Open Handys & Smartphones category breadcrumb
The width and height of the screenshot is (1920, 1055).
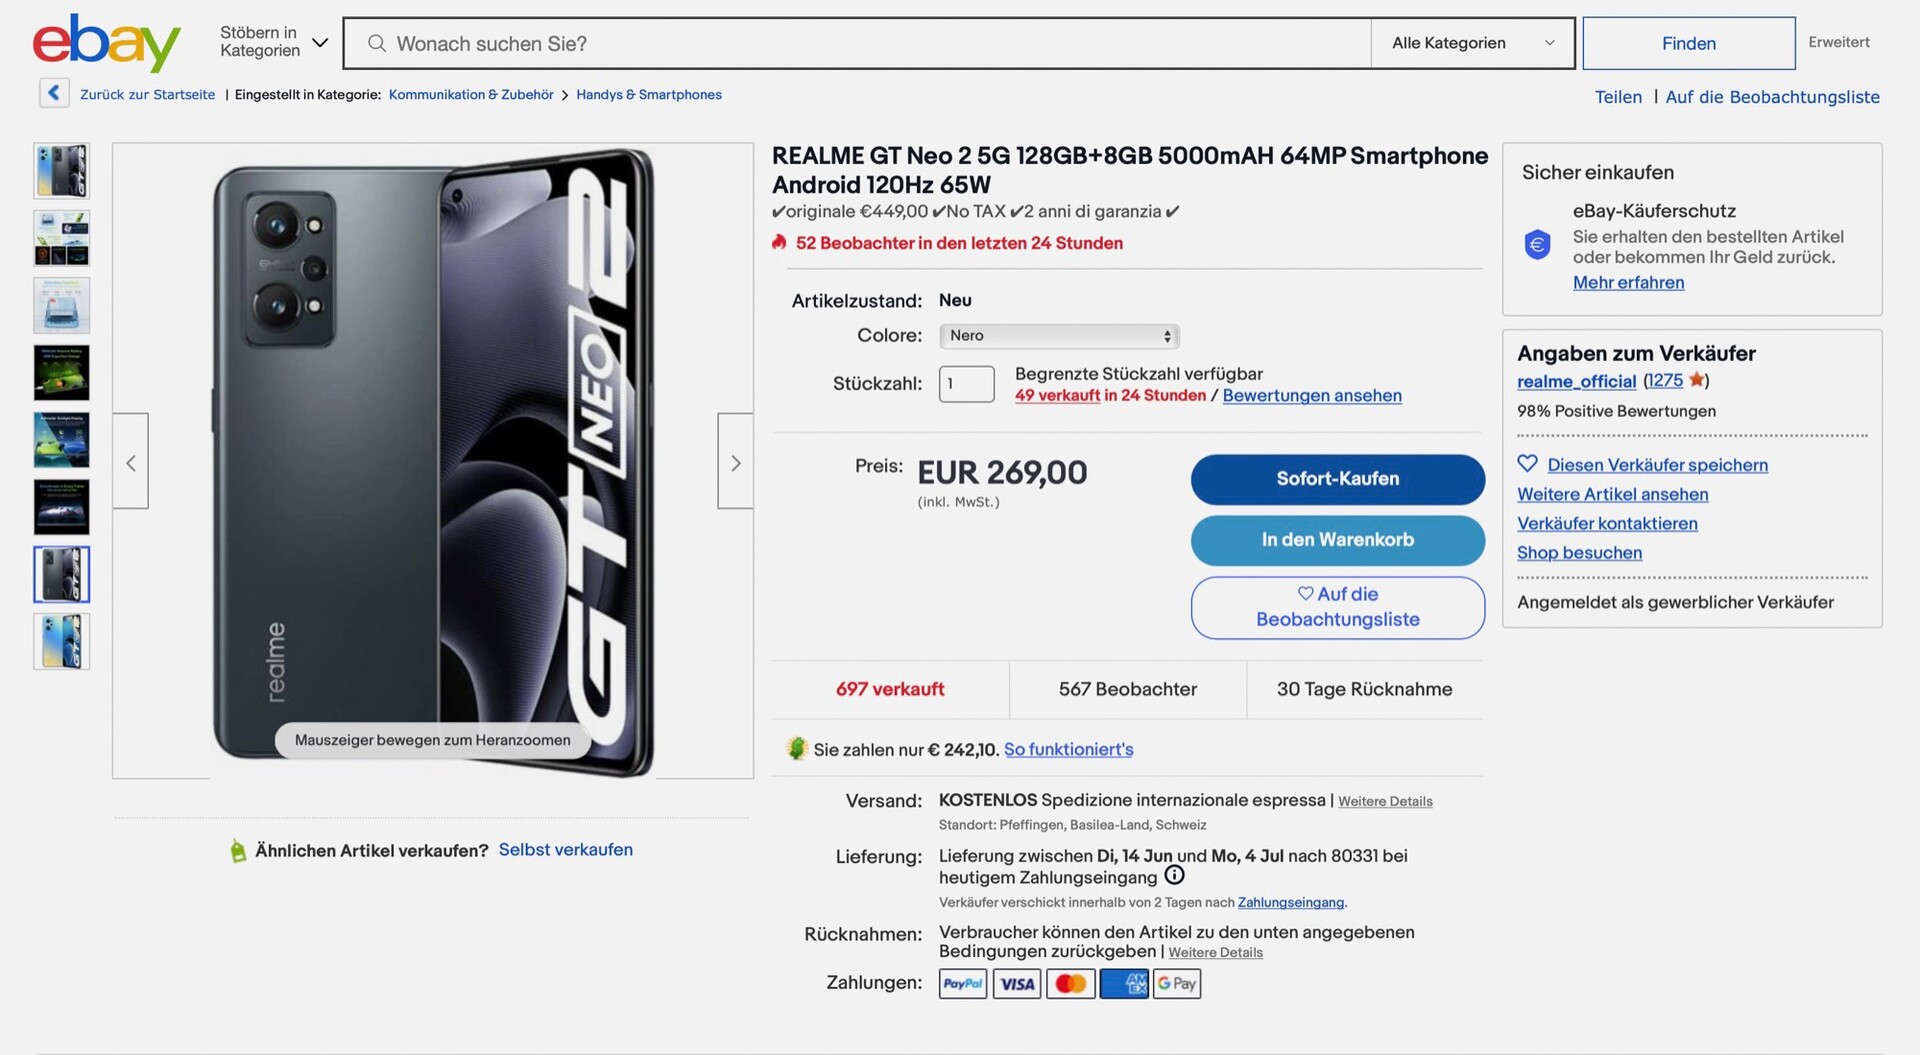(x=648, y=95)
